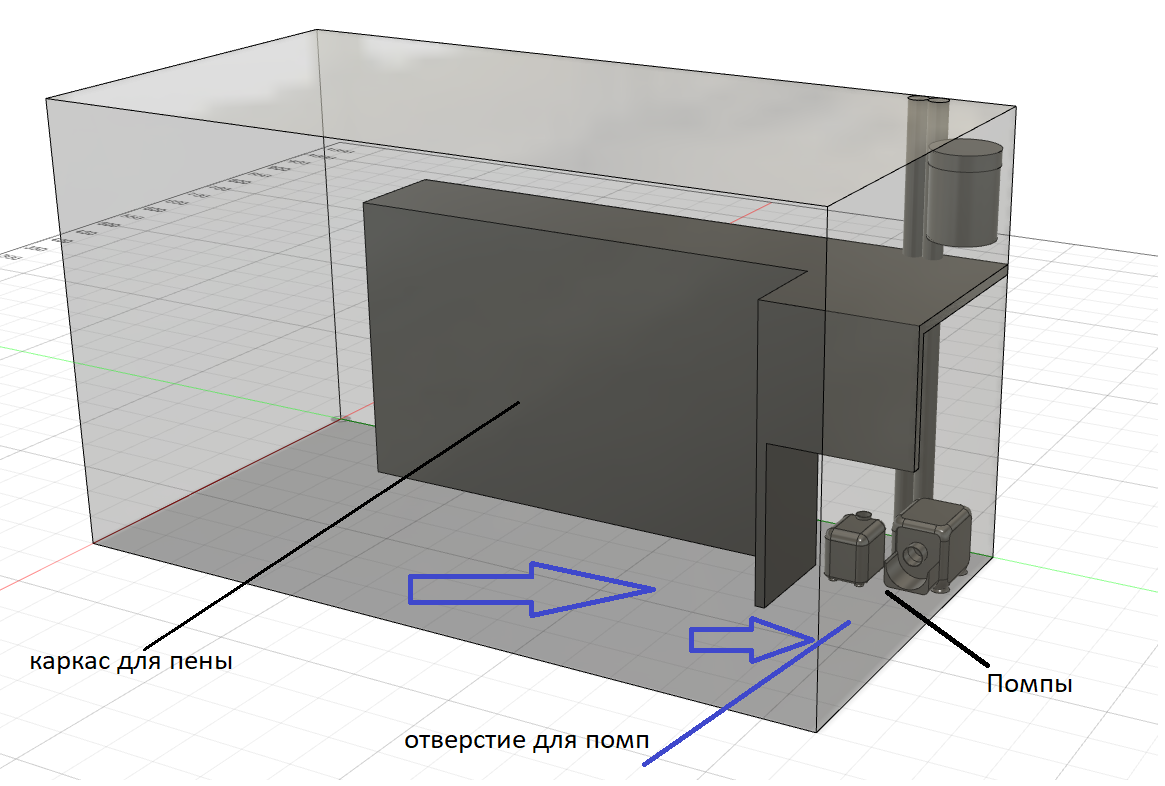Click the text label 'отверстие для помп'
1165x786 pixels.
tap(527, 740)
